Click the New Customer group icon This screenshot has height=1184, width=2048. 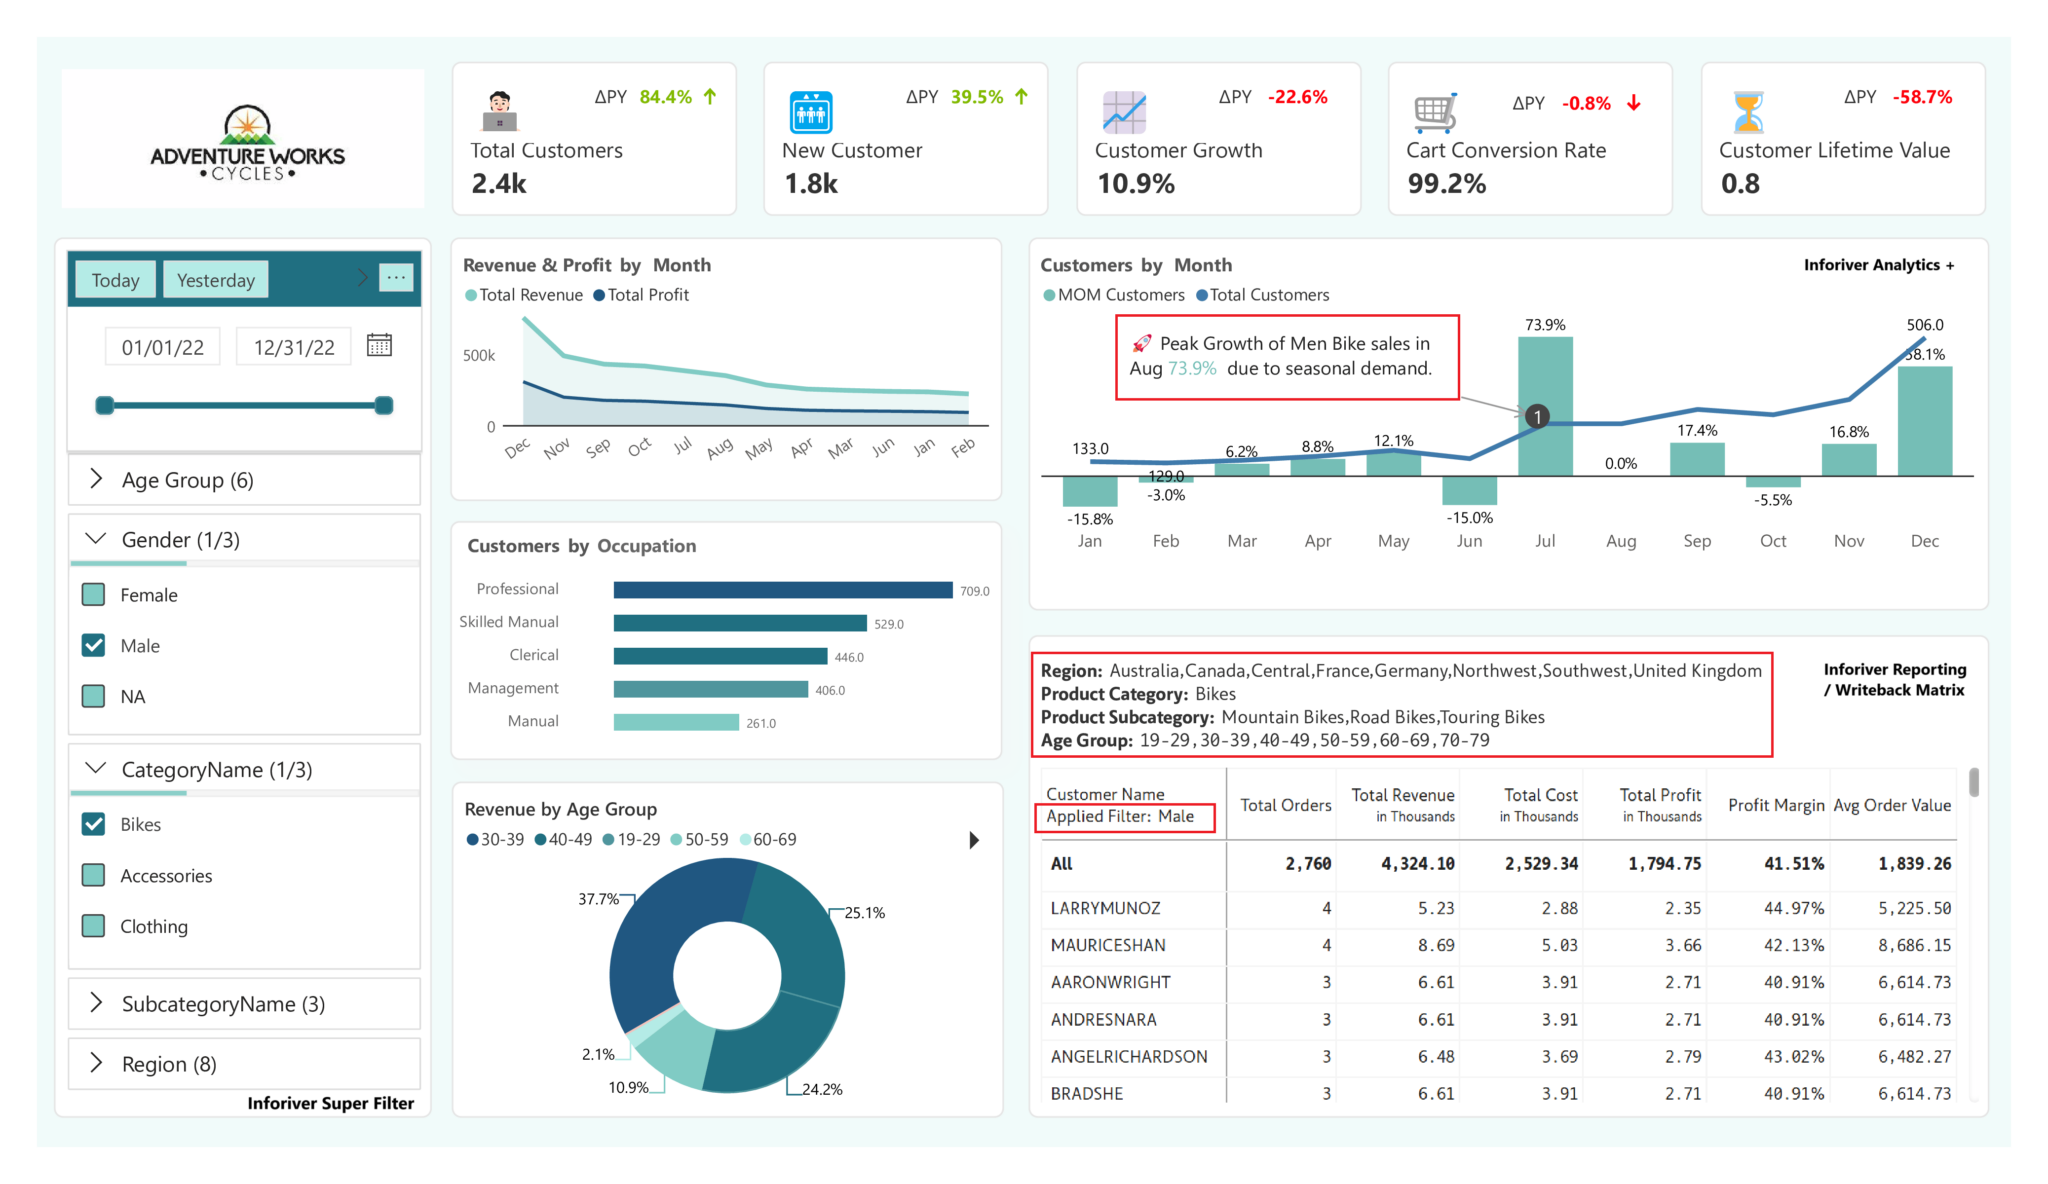(810, 112)
